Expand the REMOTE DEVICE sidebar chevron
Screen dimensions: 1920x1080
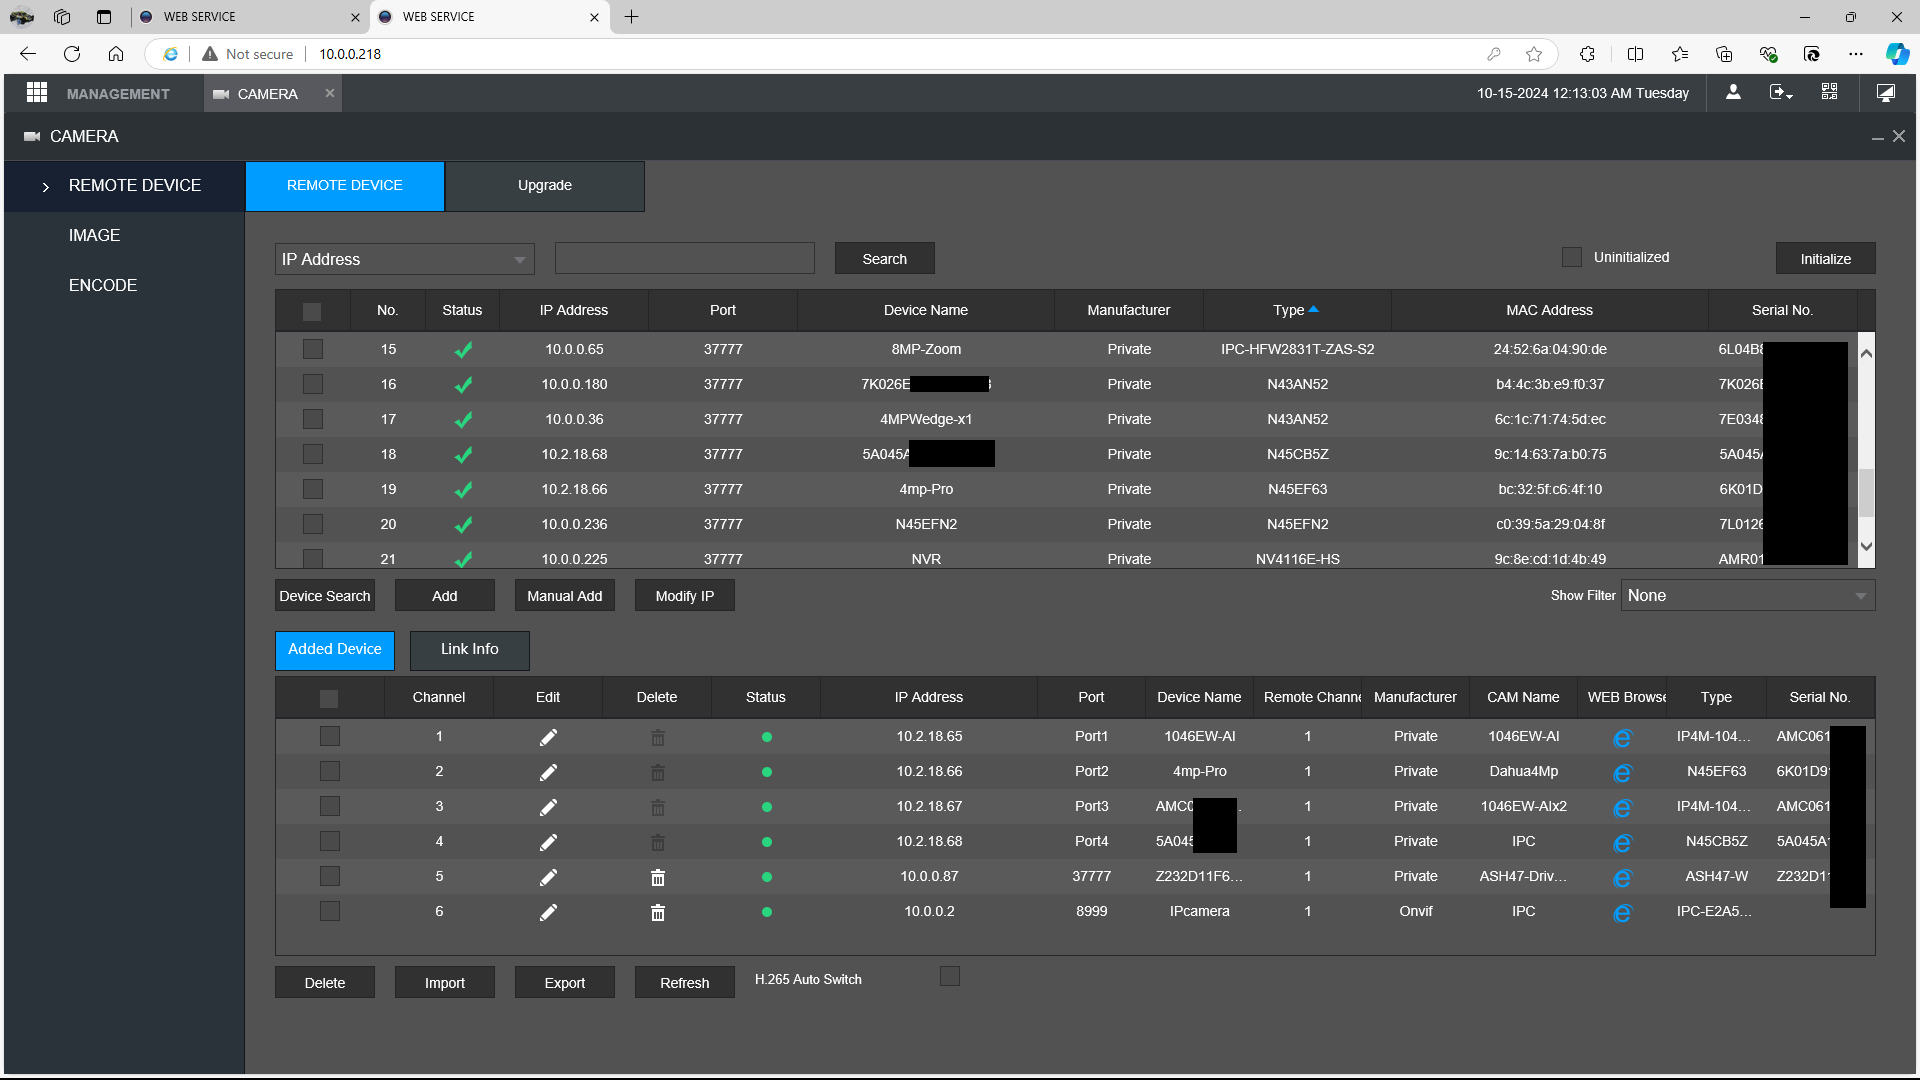pyautogui.click(x=46, y=186)
